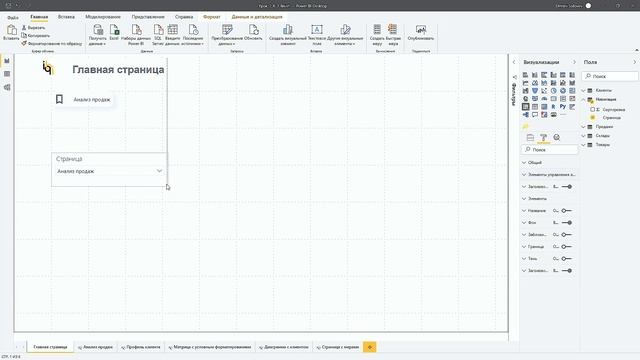The height and width of the screenshot is (360, 640).
Task: Open the Формат ribbon tab
Action: point(211,17)
